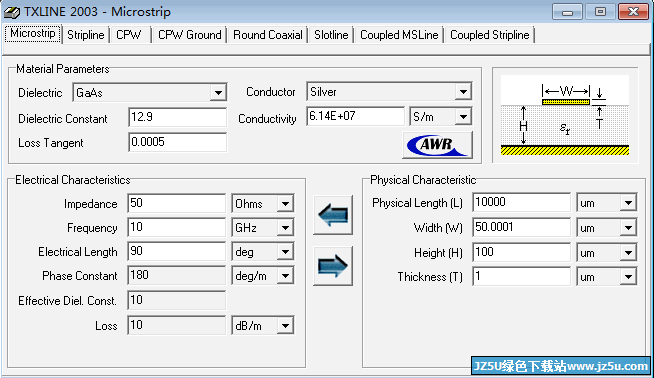Click the Loss Tangent input field
Viewport: 654px width, 378px height.
(178, 142)
